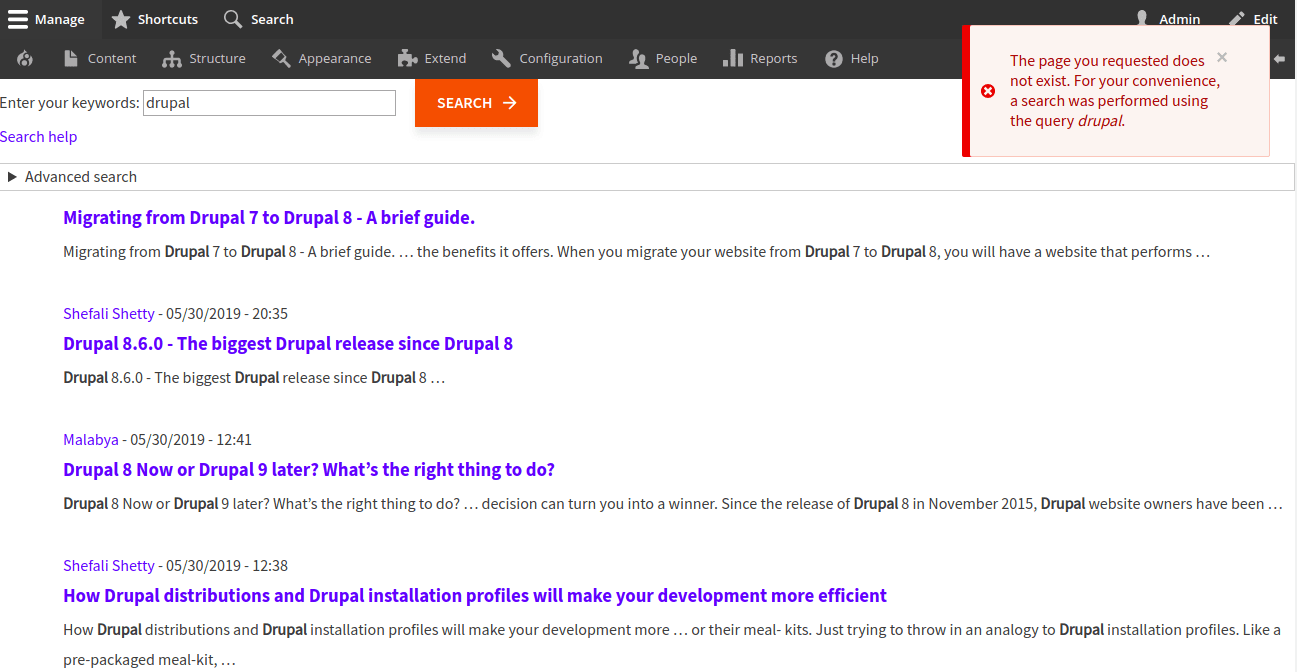Screen dimensions: 1297x672
Task: Click the date text 05/30/2019 - 12:41
Action: 191,440
